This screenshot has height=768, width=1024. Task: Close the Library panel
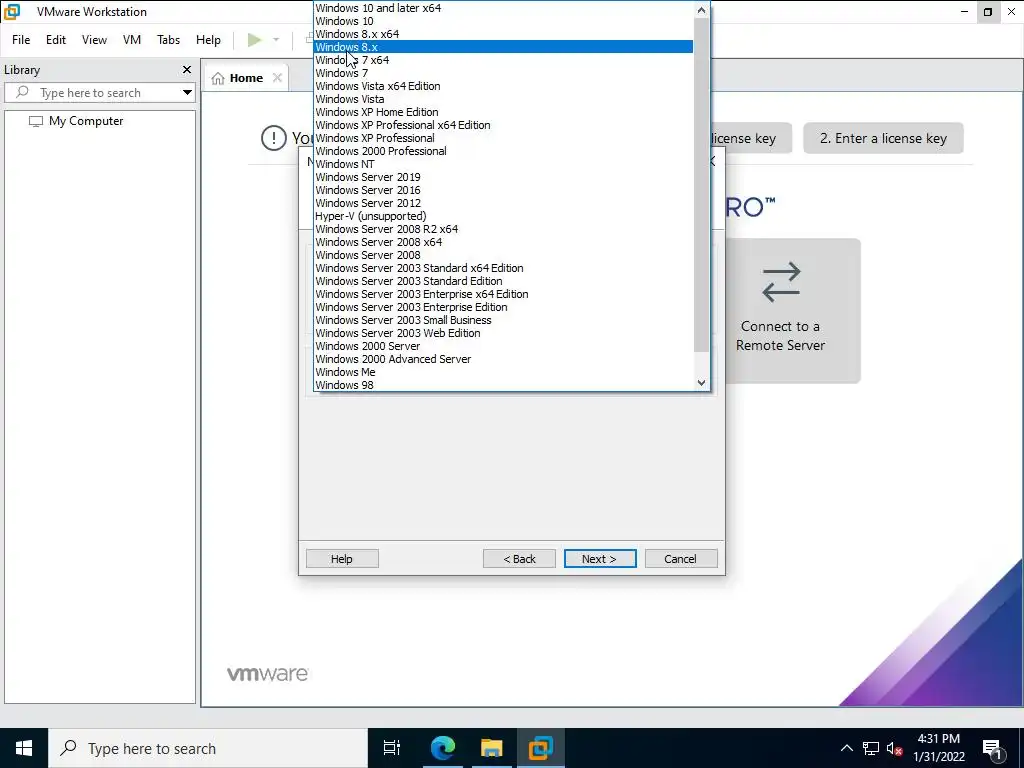(x=187, y=70)
